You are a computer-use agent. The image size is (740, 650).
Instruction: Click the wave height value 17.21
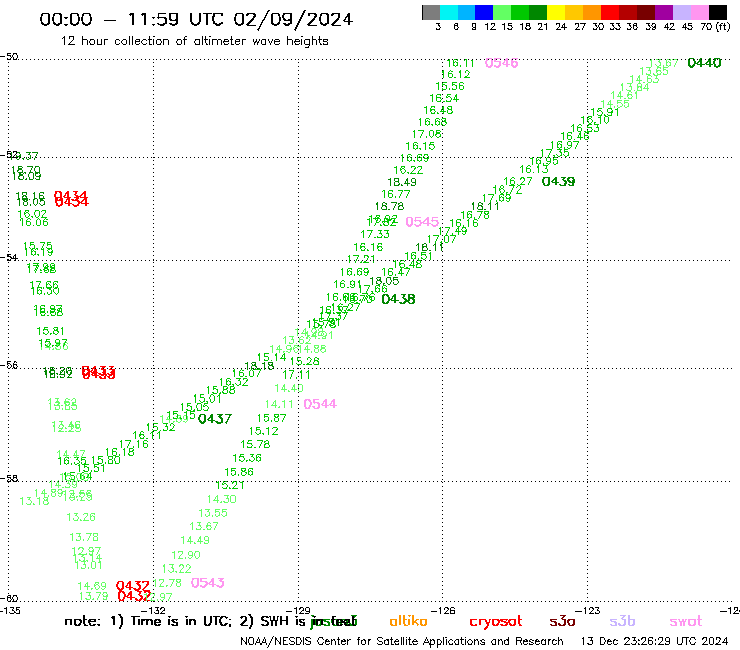pyautogui.click(x=361, y=260)
